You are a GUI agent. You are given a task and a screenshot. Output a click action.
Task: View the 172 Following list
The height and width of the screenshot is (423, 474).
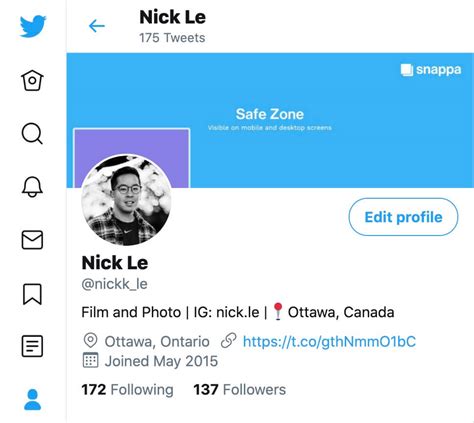(127, 390)
